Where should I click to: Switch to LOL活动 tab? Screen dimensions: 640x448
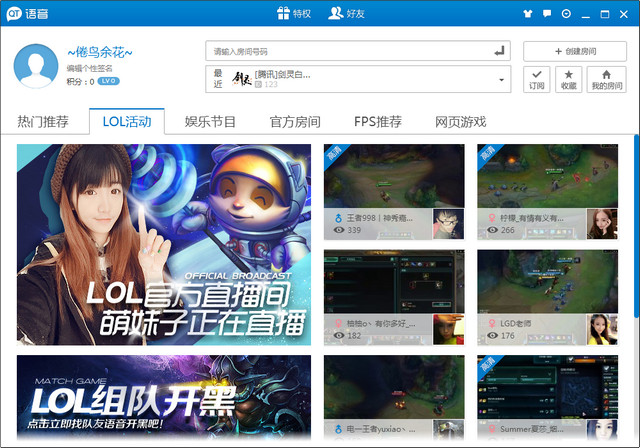click(127, 122)
